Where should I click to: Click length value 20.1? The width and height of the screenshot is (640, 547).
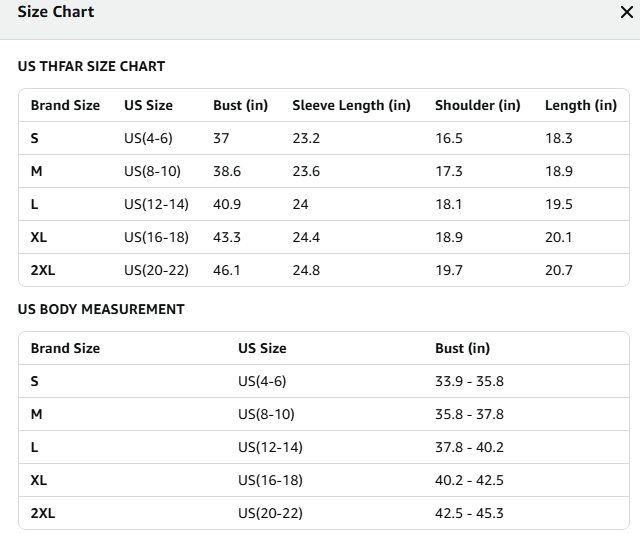[558, 238]
